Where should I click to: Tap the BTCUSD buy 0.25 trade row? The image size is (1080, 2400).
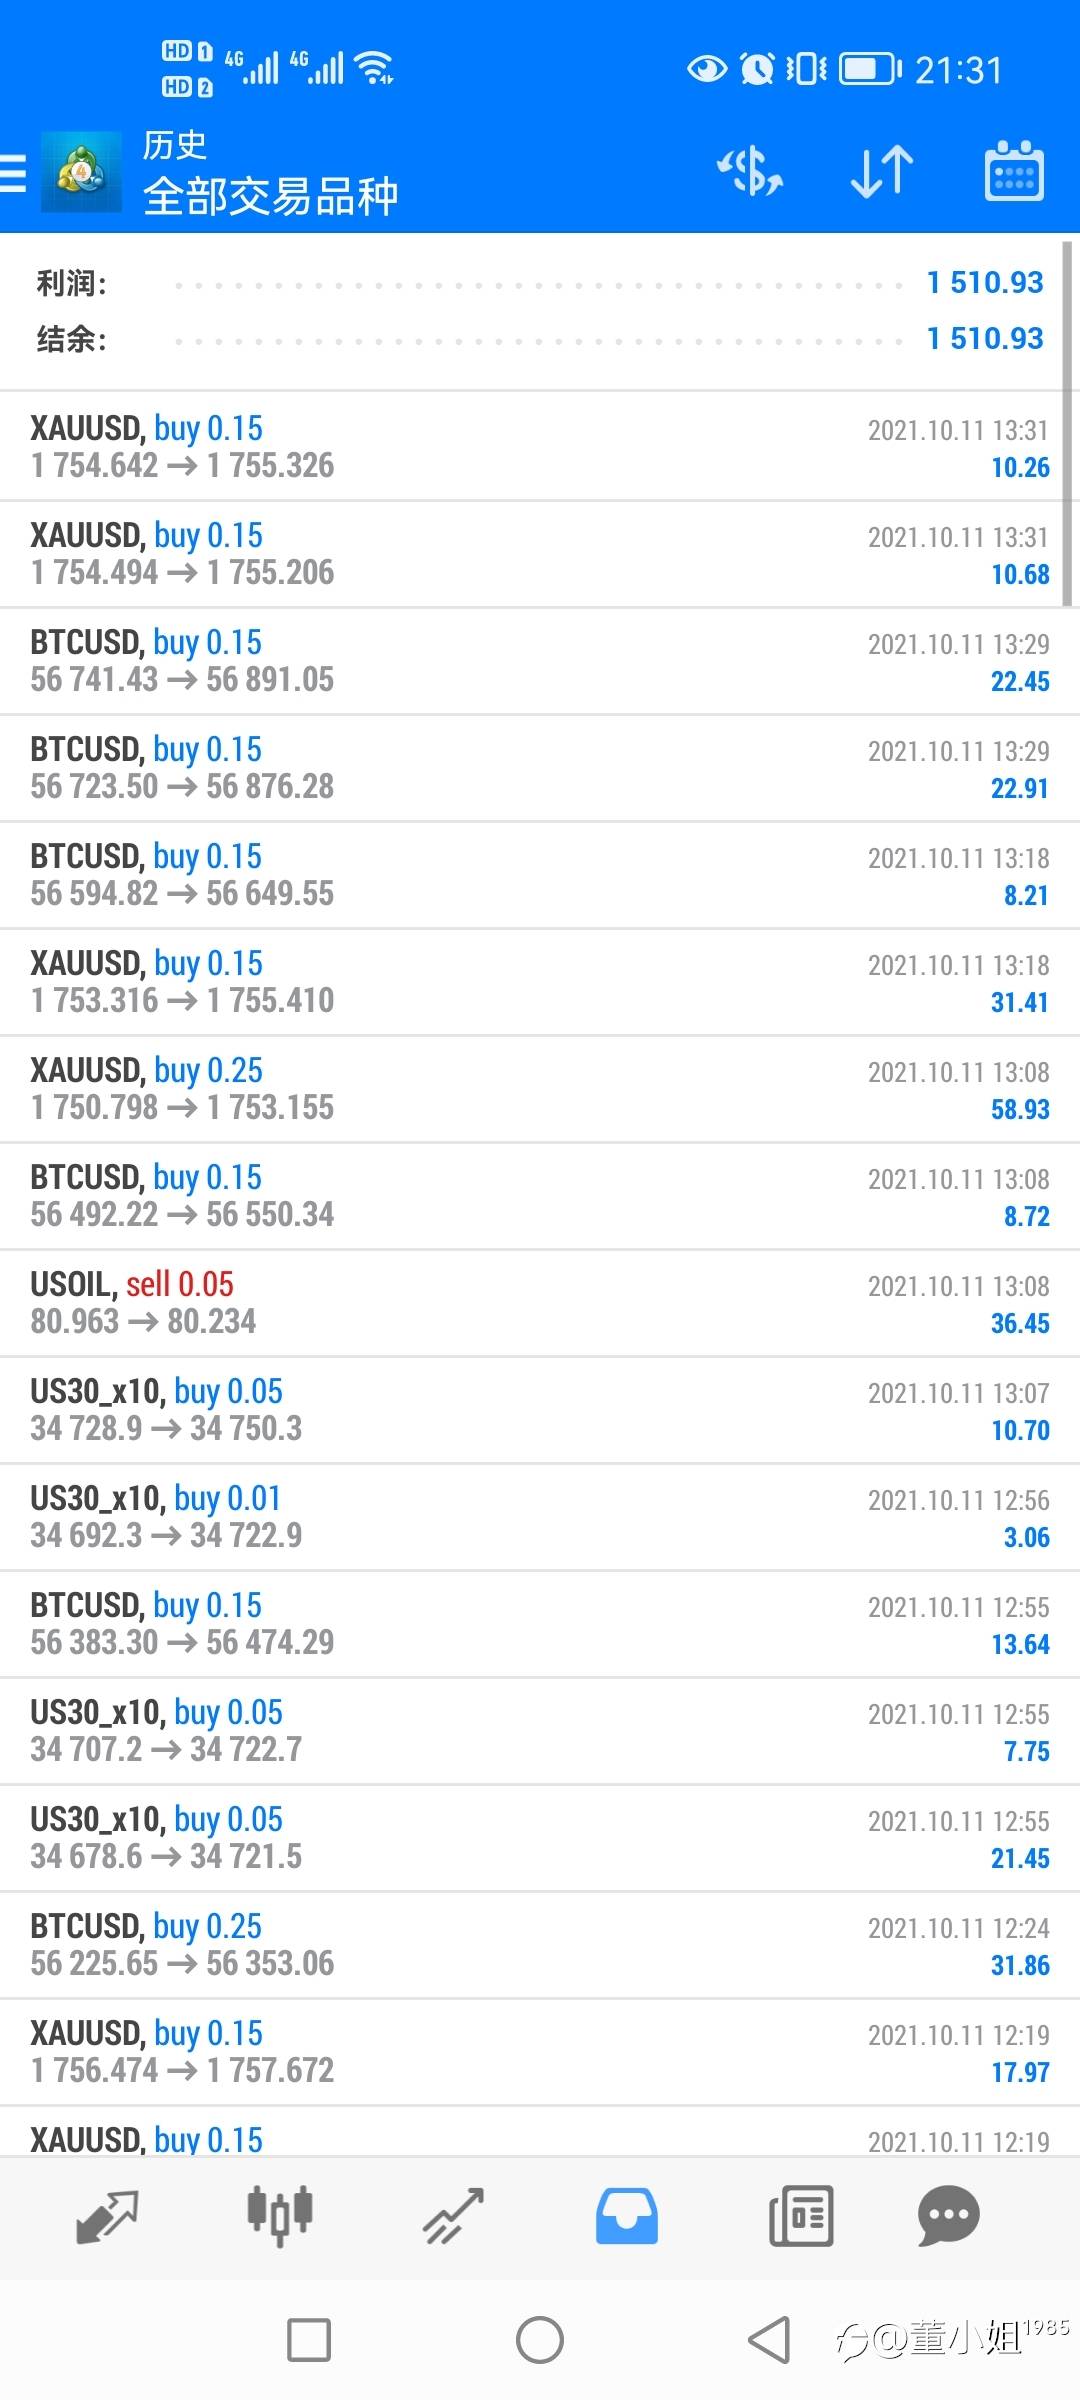tap(540, 1945)
